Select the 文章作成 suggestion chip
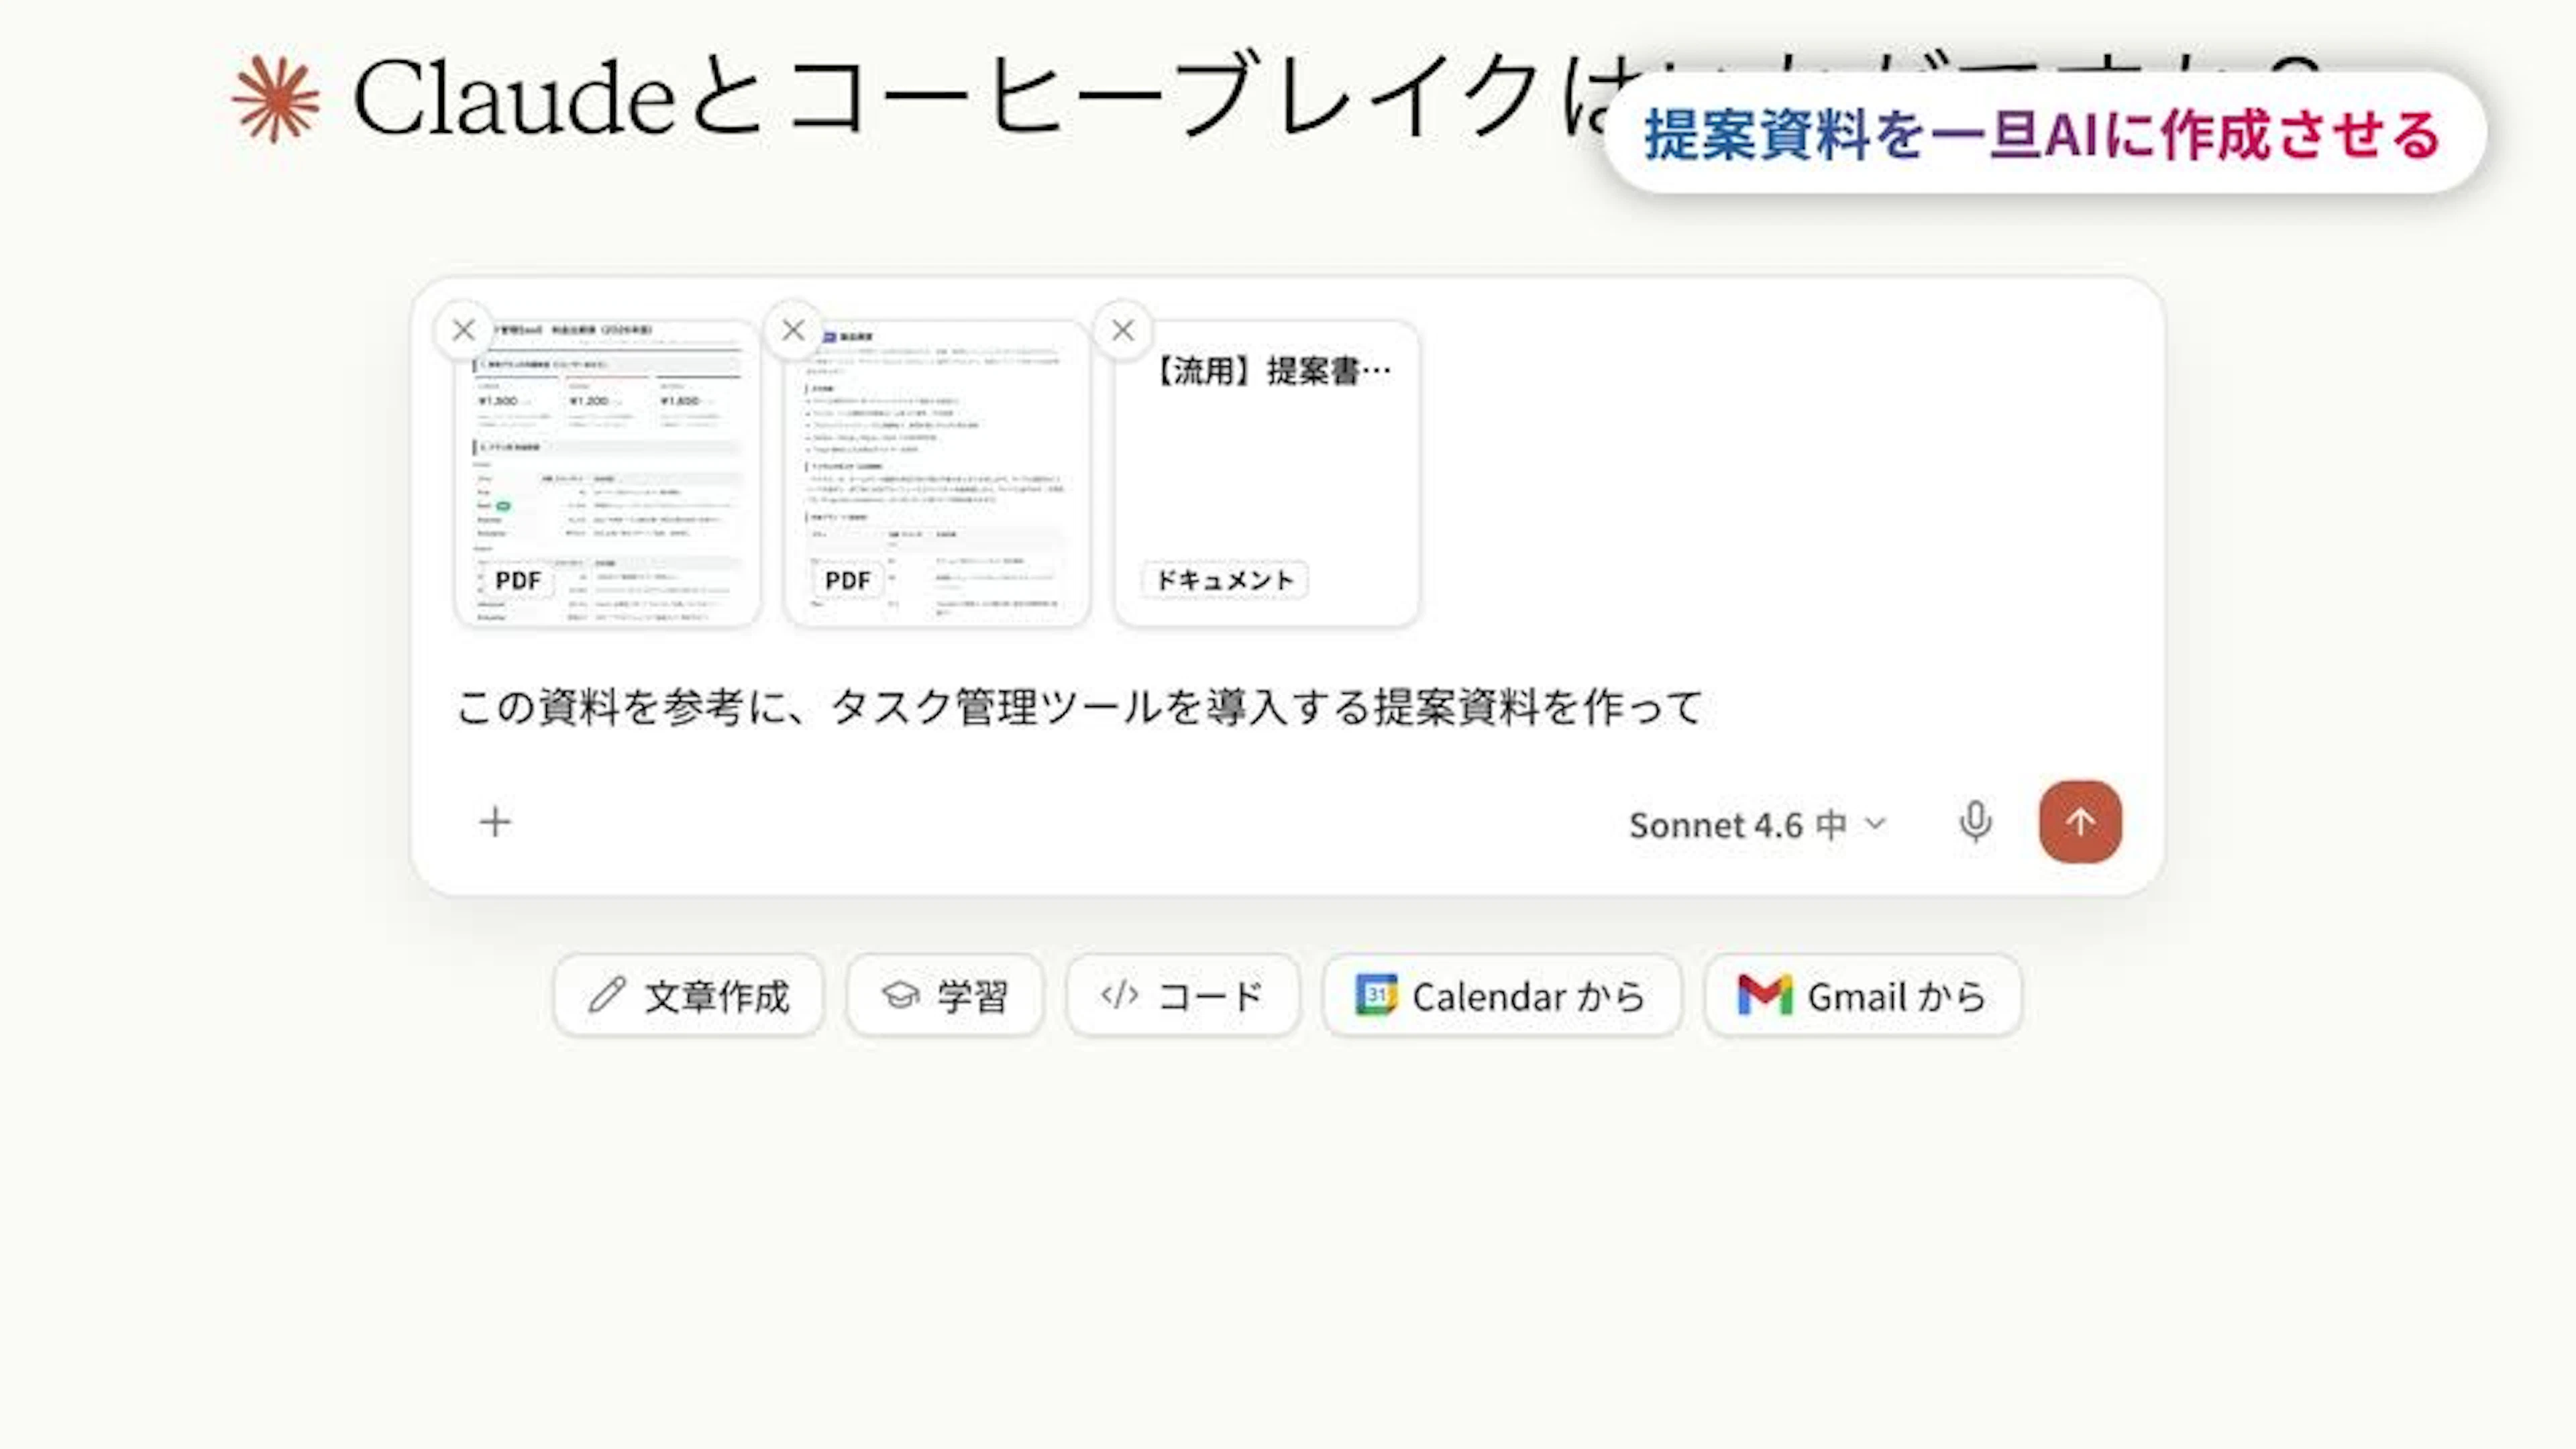Screen dimensions: 2576x1449 (x=689, y=995)
